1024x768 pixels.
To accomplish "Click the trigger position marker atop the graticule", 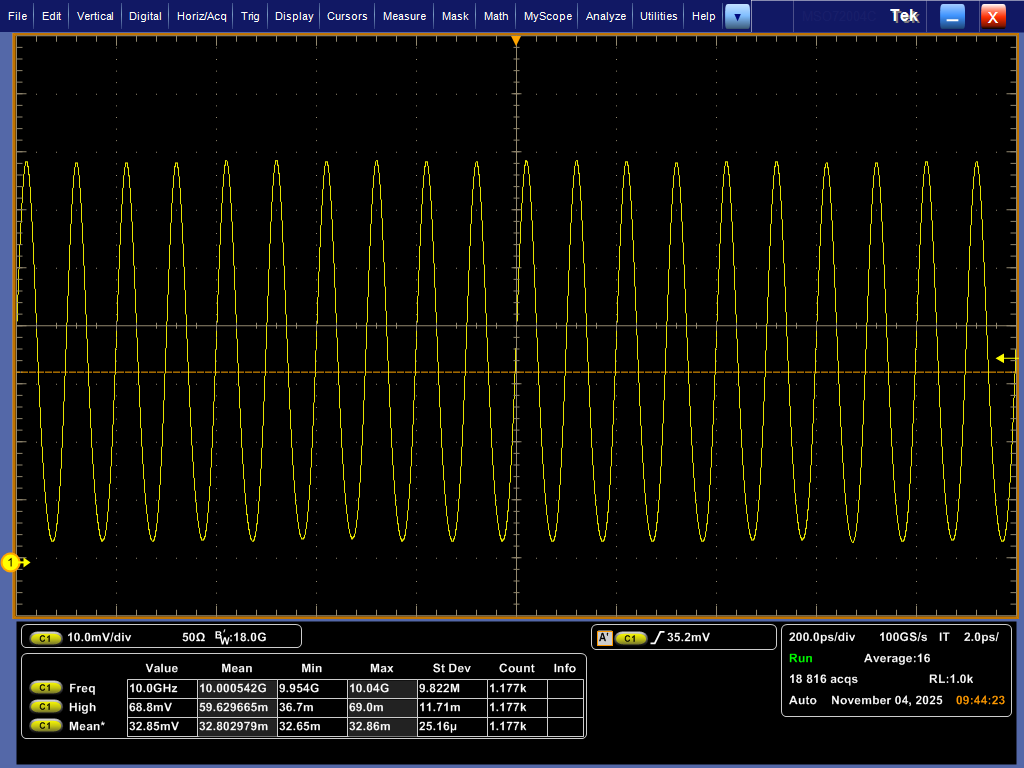I will click(x=516, y=40).
